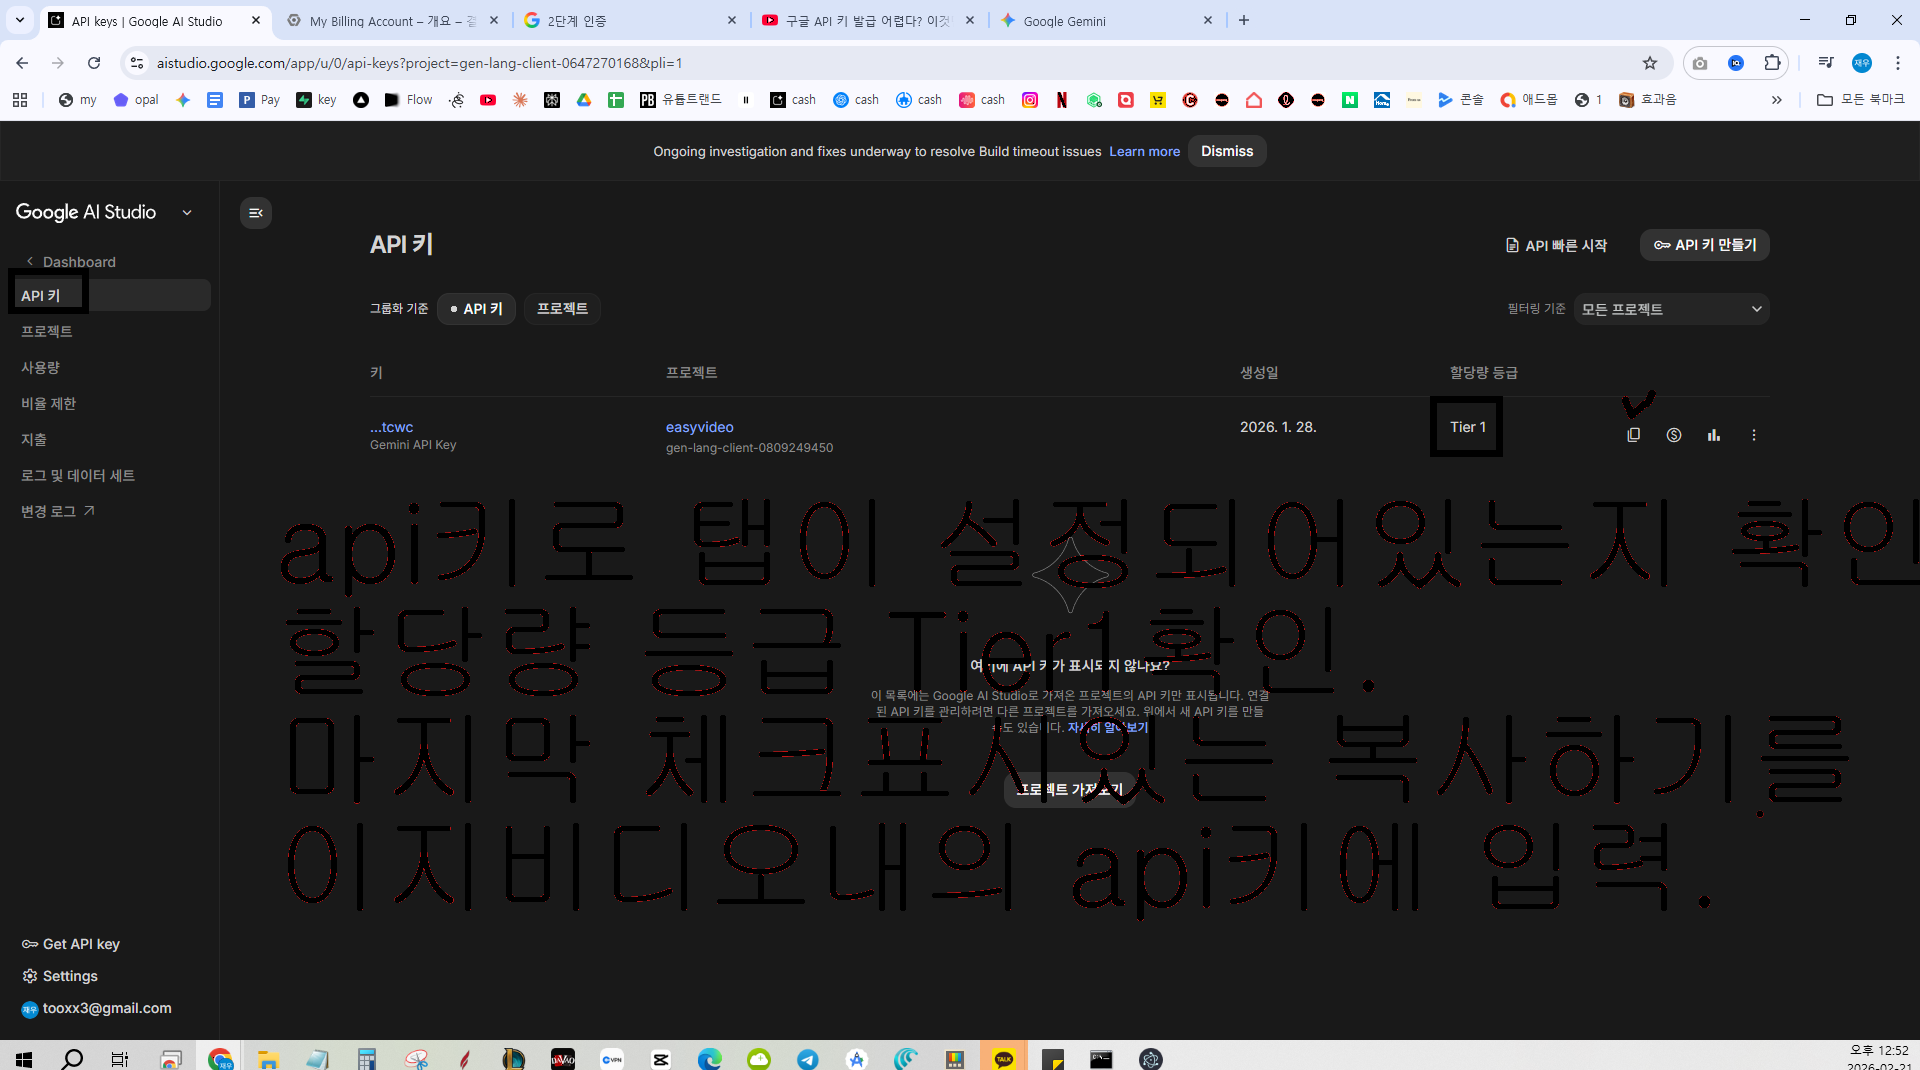The width and height of the screenshot is (1920, 1070).
Task: Dismiss the investigation banner
Action: tap(1227, 151)
